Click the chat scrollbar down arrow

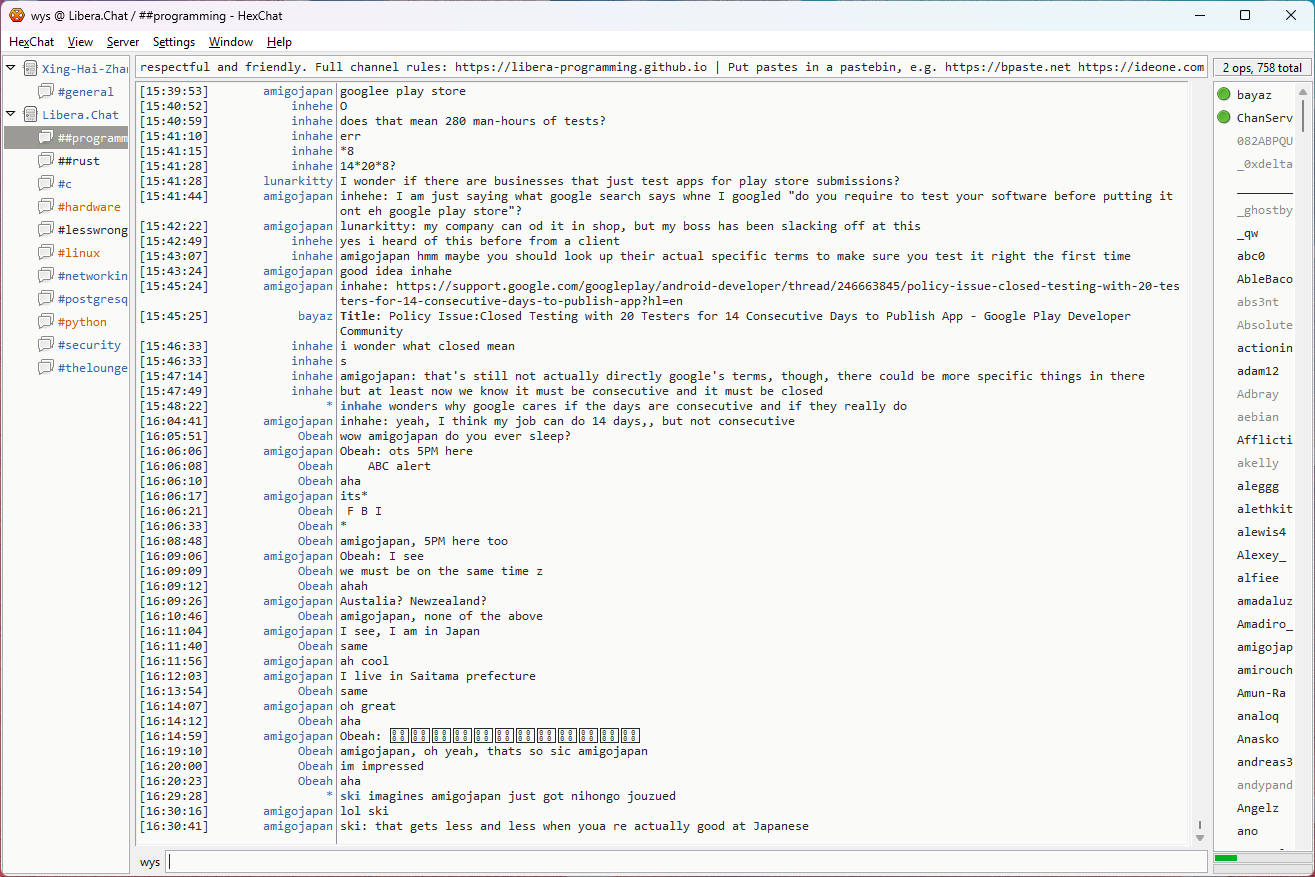pos(1200,837)
